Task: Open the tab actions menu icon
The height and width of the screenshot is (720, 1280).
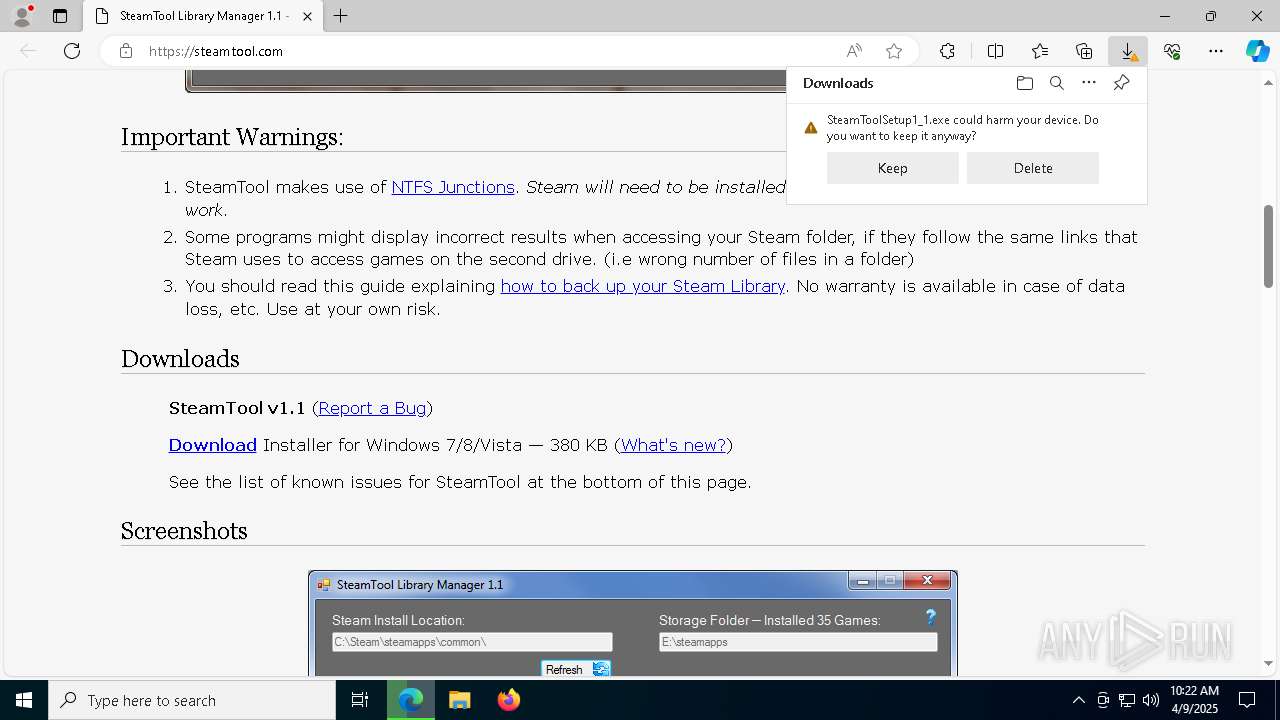Action: point(60,16)
